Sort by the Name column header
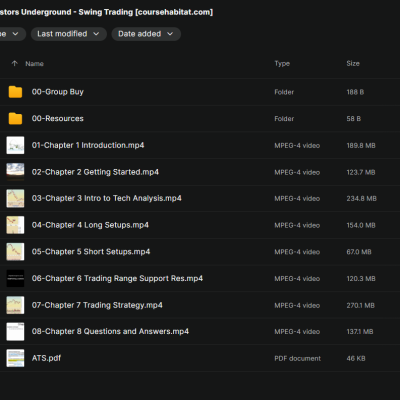The image size is (400, 400). [x=34, y=64]
